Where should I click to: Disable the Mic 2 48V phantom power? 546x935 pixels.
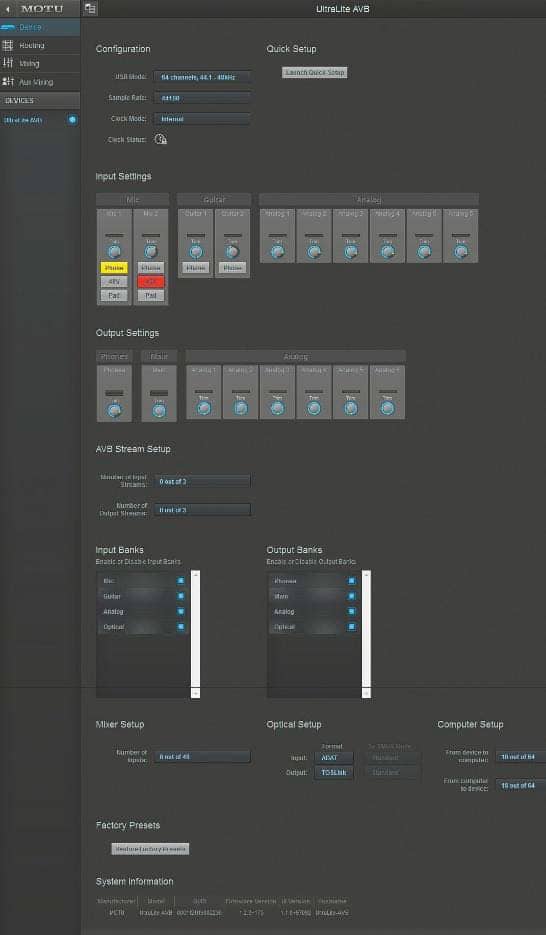pyautogui.click(x=151, y=282)
